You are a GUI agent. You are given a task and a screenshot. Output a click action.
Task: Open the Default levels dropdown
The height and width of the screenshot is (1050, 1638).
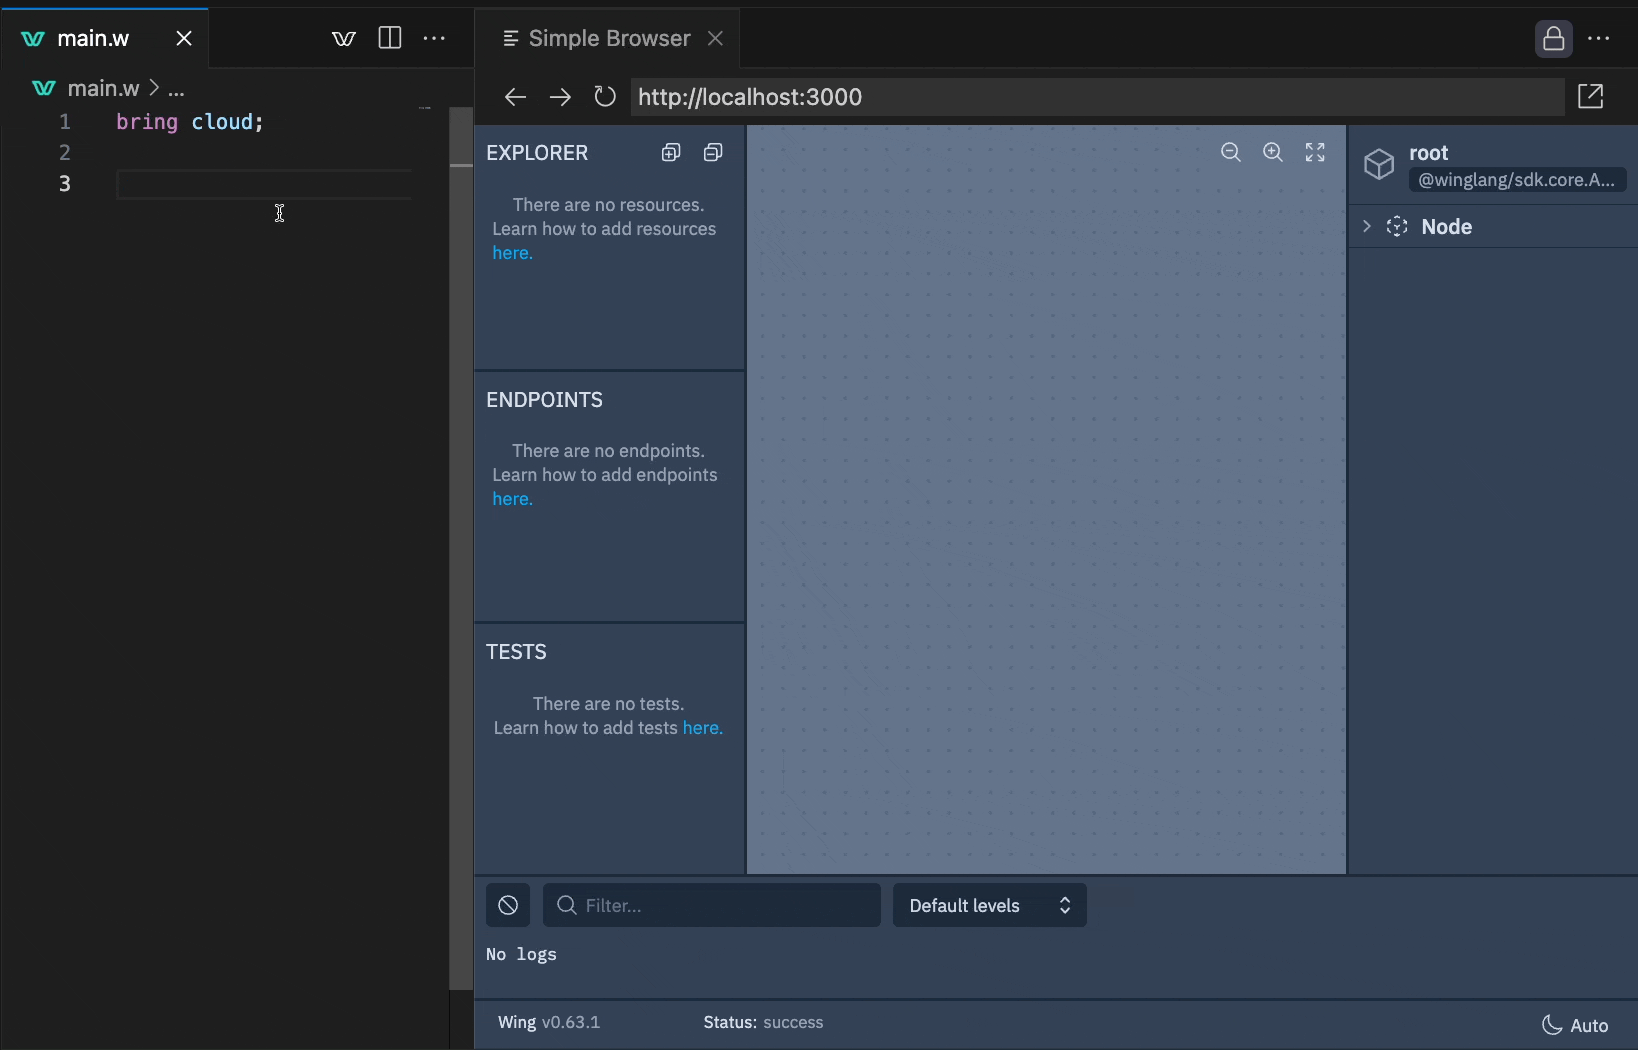click(988, 905)
